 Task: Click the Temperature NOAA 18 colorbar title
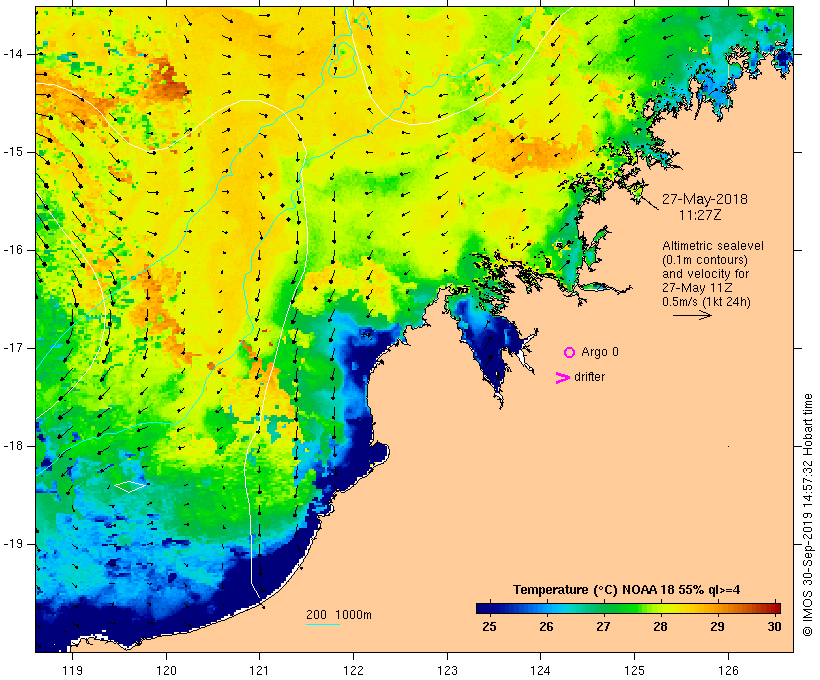click(627, 590)
